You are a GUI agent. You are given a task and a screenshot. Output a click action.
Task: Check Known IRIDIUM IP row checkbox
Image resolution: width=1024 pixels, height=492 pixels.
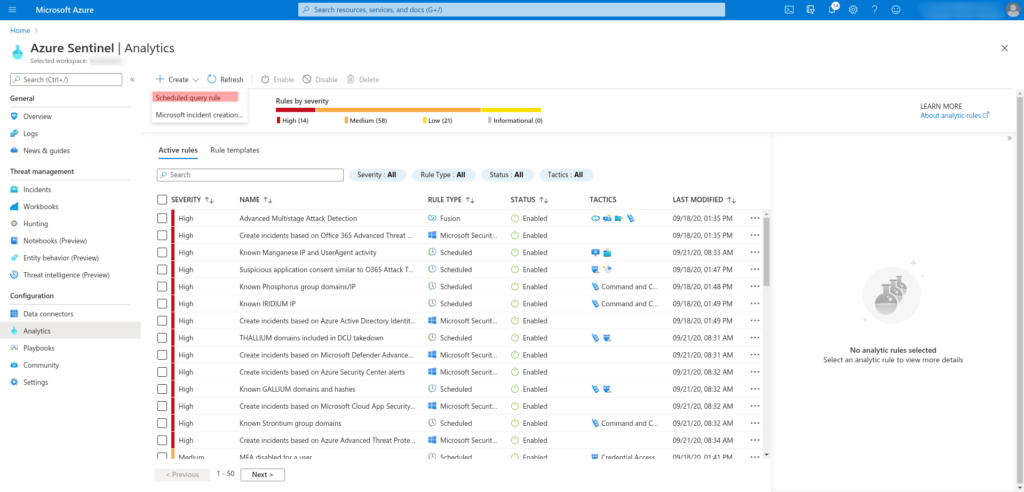tap(162, 304)
